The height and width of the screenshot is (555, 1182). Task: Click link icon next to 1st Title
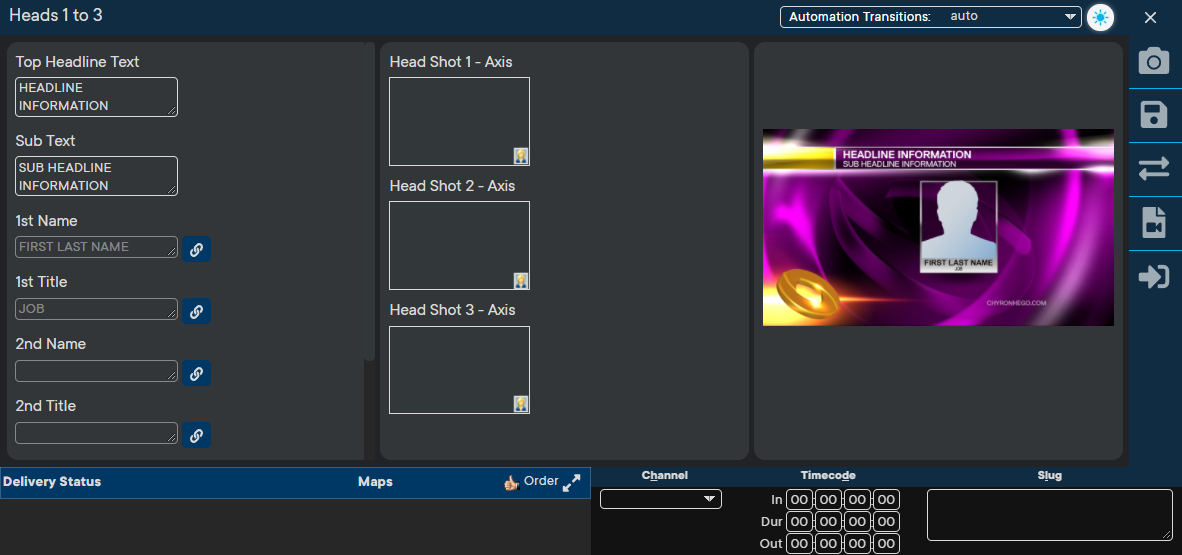point(197,311)
